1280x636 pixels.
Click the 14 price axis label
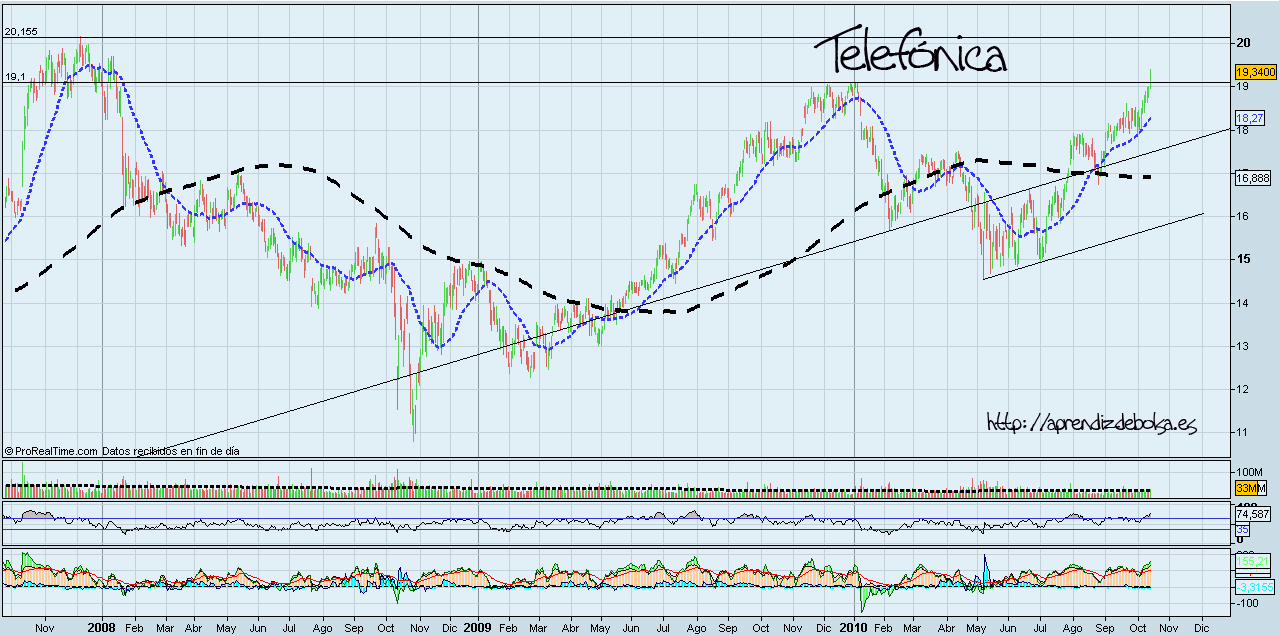(x=1245, y=303)
